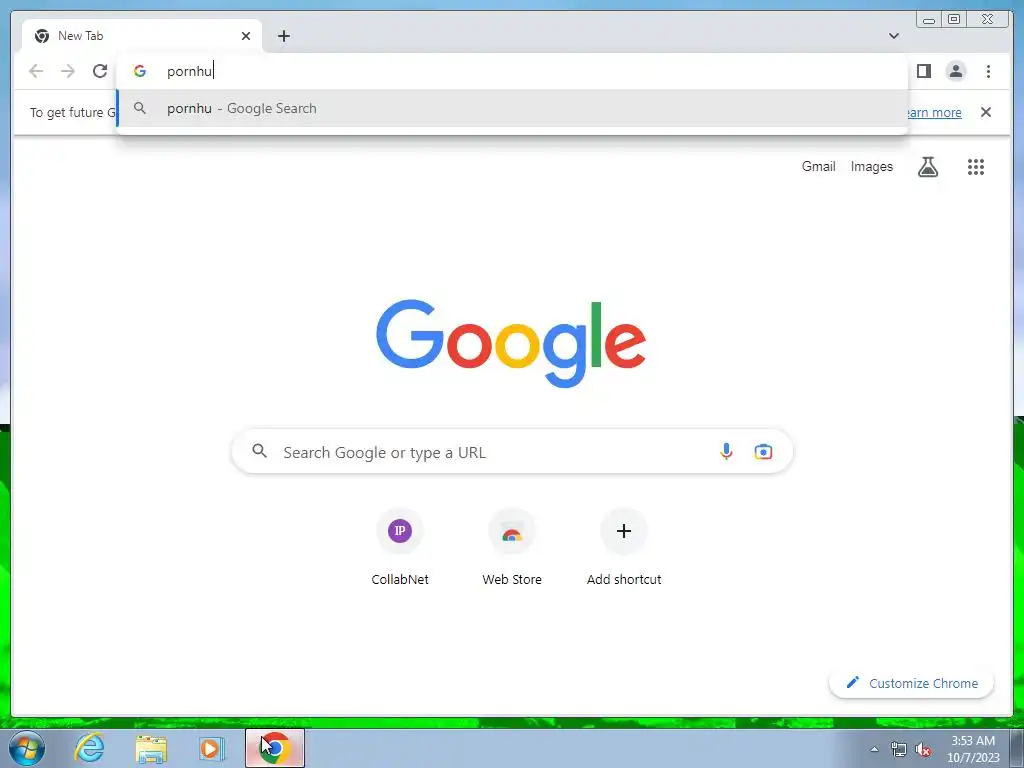This screenshot has height=768, width=1024.
Task: Expand the tab search dropdown arrow
Action: (894, 36)
